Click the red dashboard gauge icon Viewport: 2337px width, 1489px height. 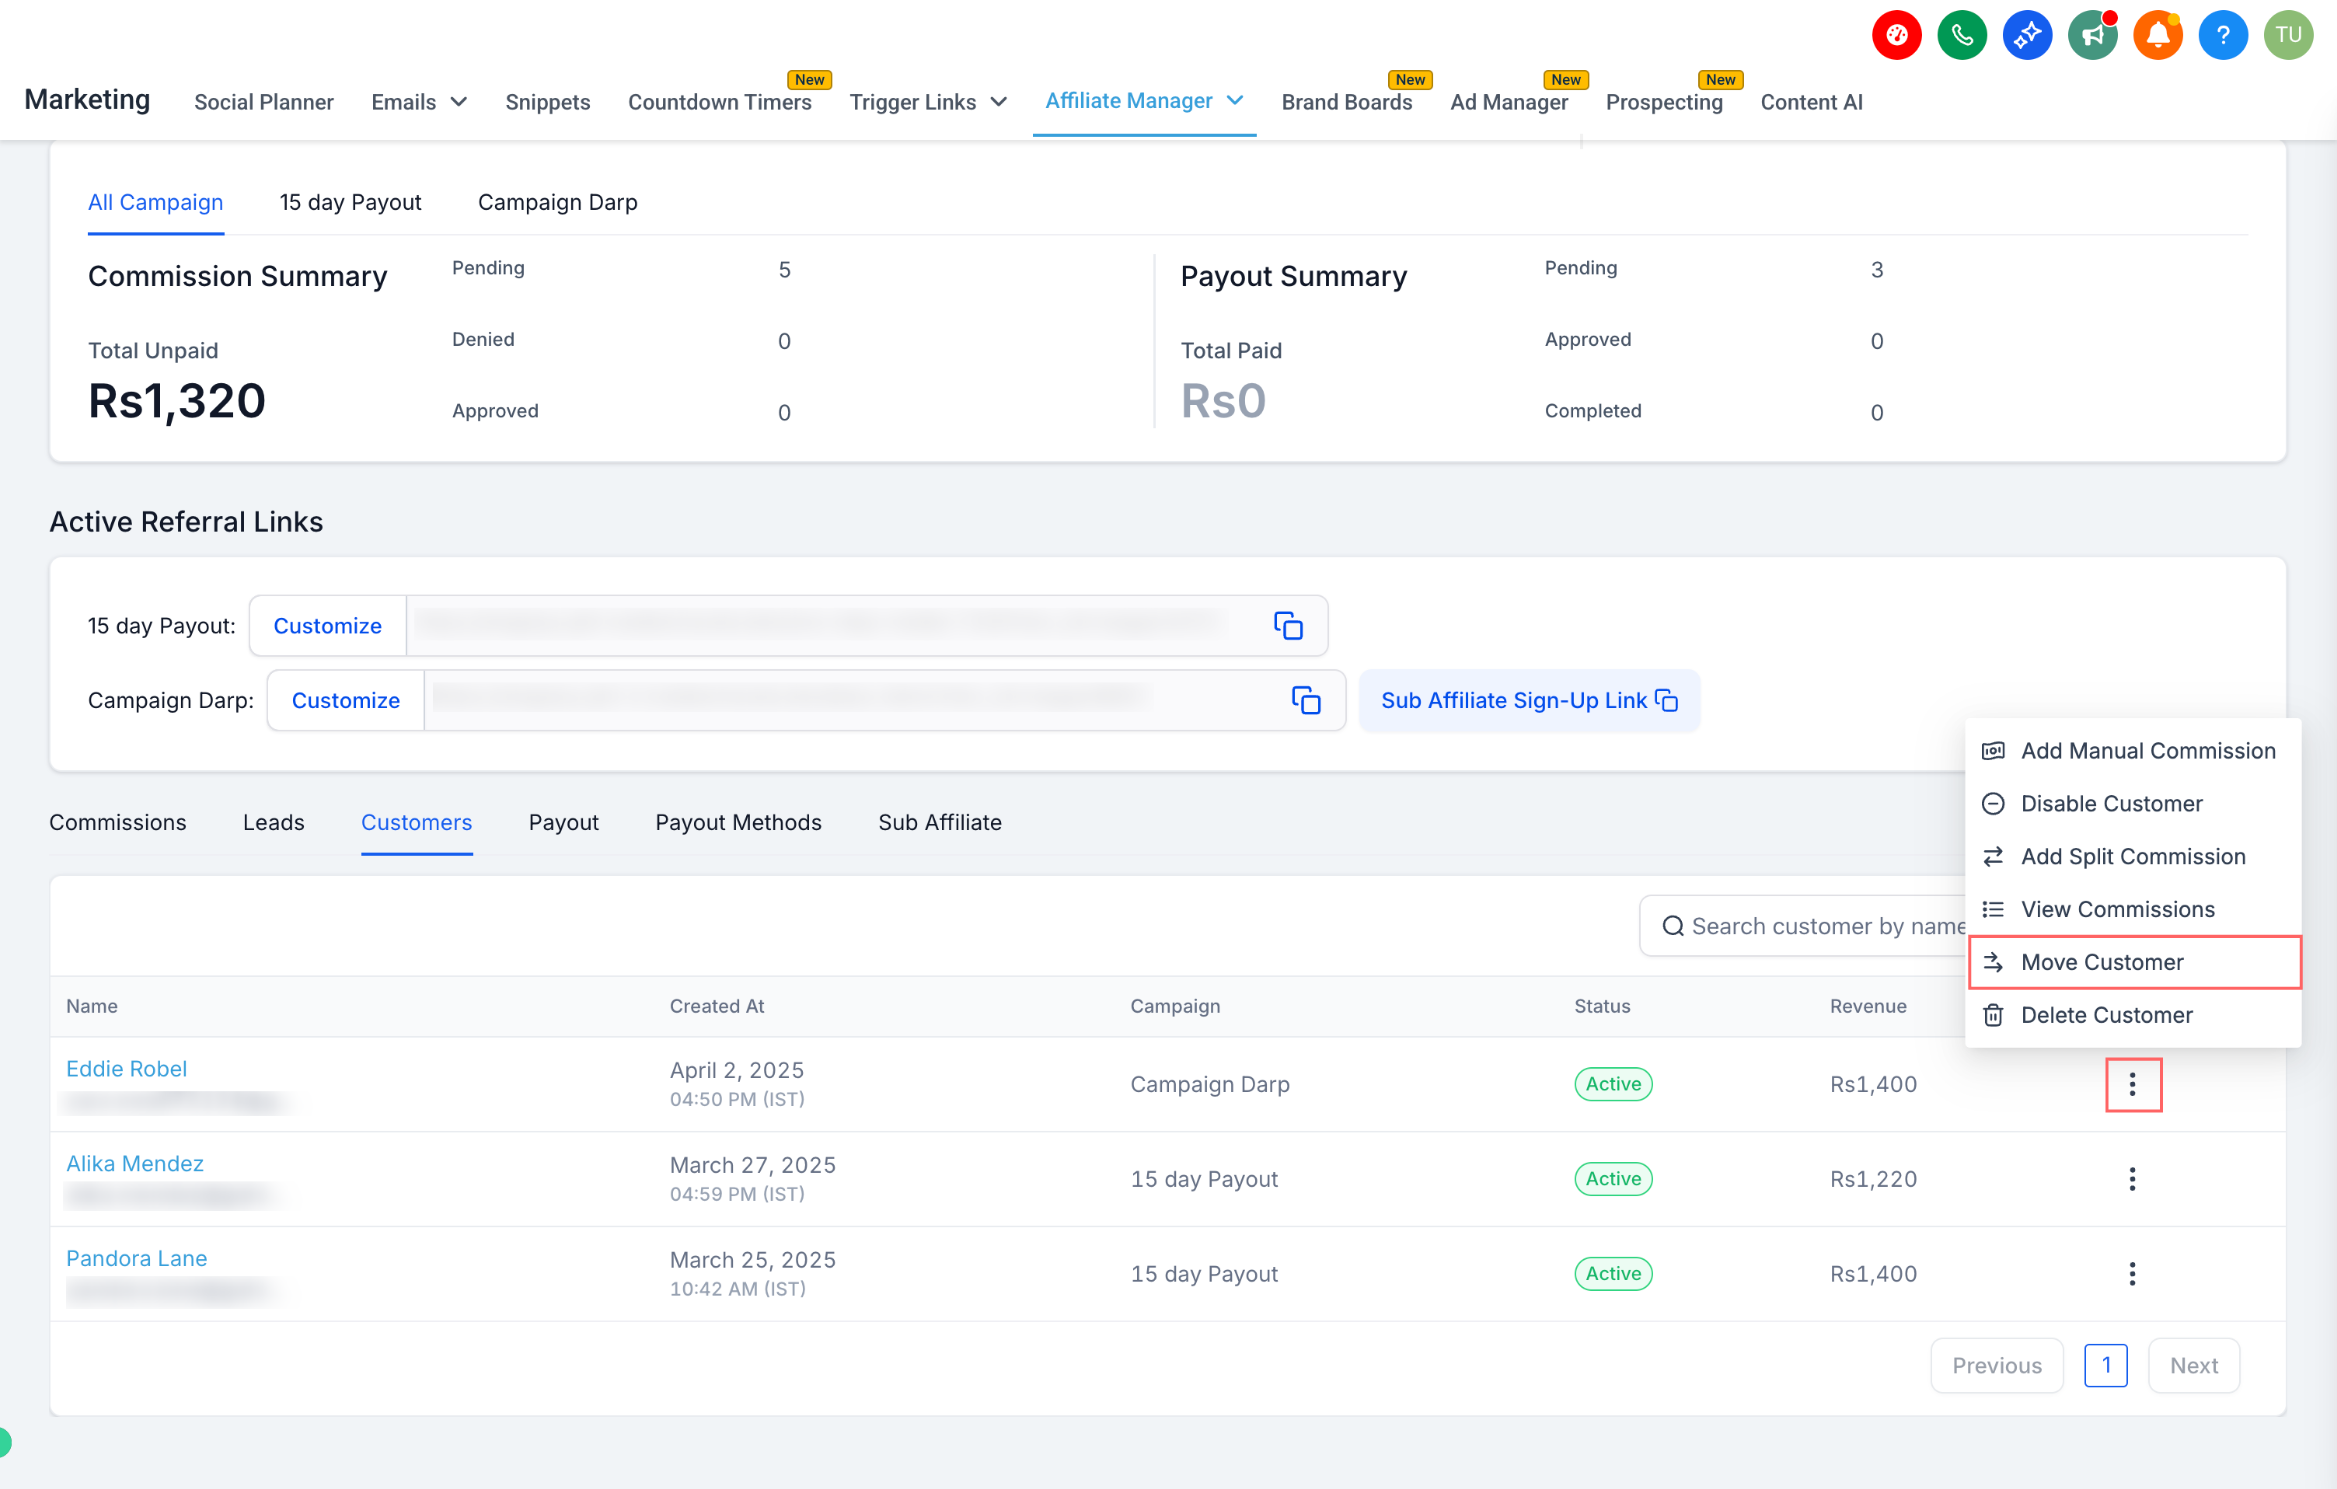coord(1896,36)
